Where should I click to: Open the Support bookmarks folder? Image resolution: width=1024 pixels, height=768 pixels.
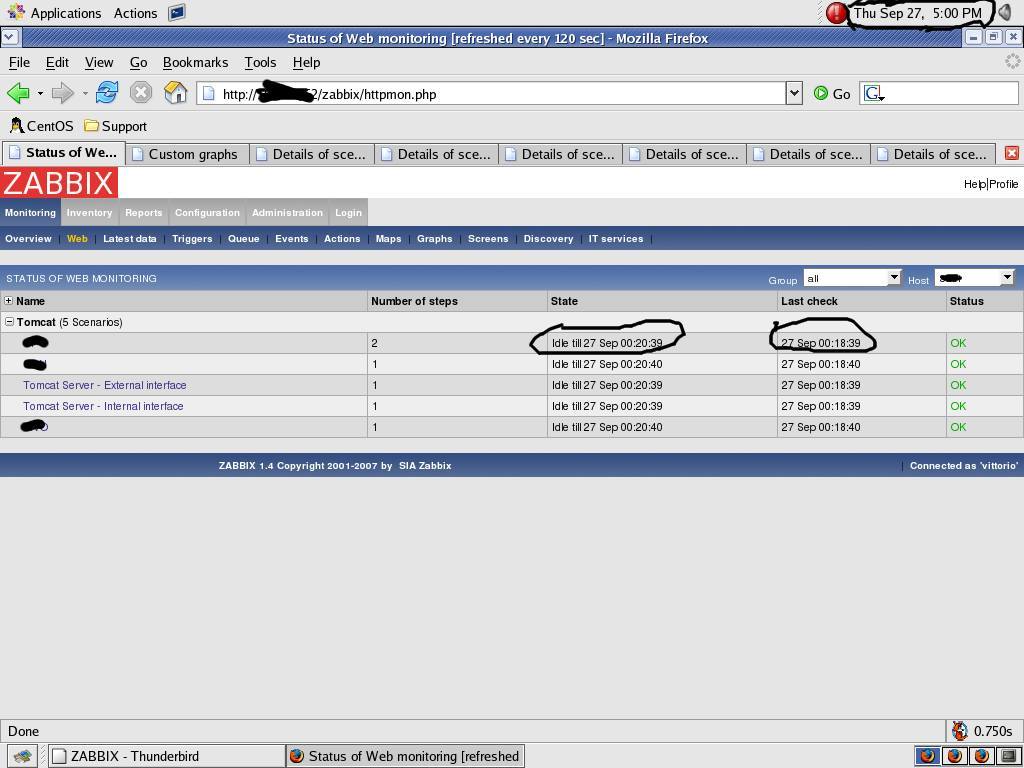tap(115, 126)
